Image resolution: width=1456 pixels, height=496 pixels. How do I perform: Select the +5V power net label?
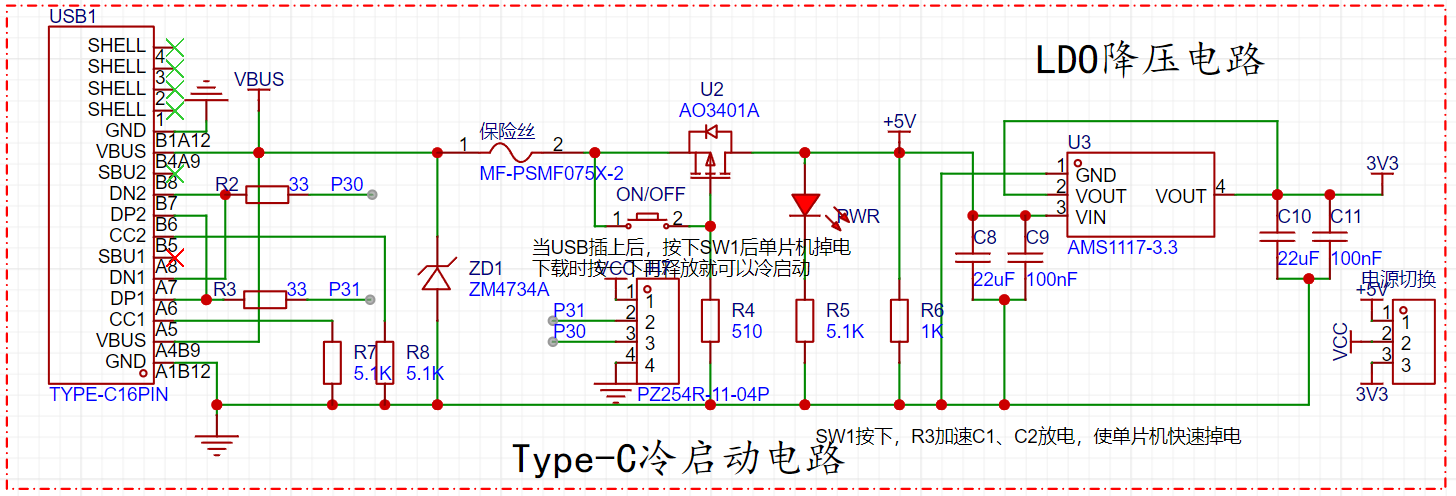[x=899, y=122]
